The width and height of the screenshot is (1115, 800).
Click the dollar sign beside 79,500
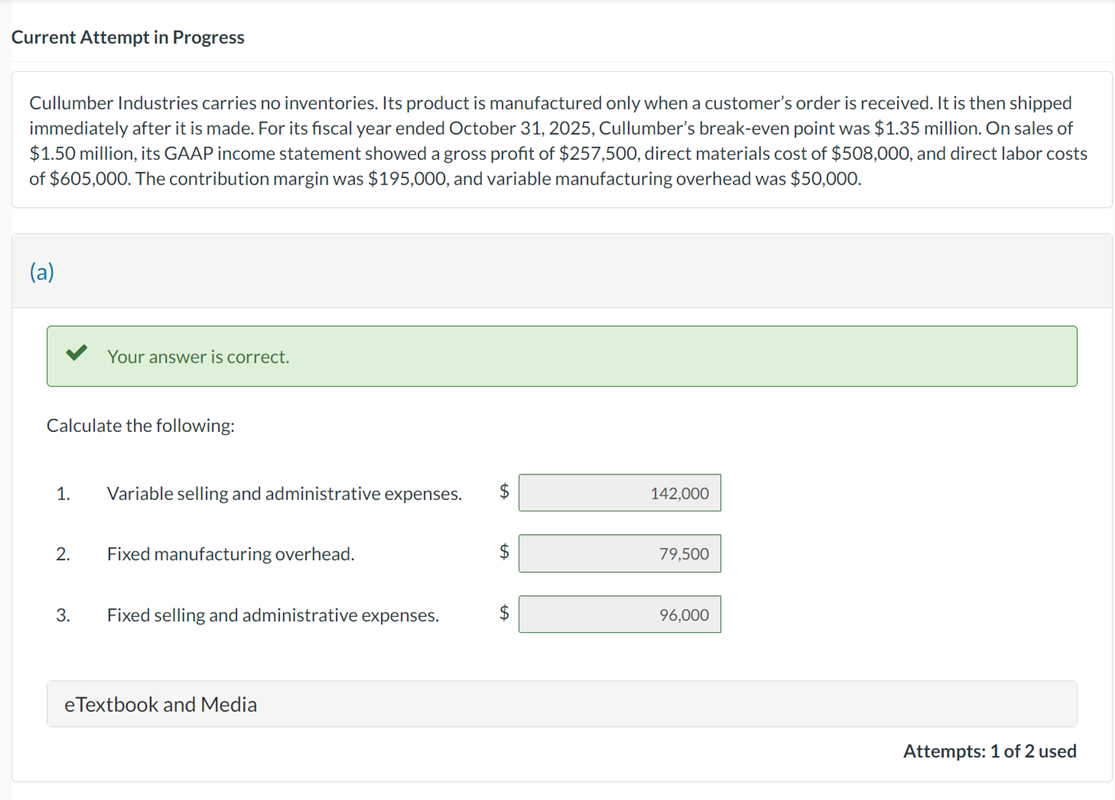(505, 552)
